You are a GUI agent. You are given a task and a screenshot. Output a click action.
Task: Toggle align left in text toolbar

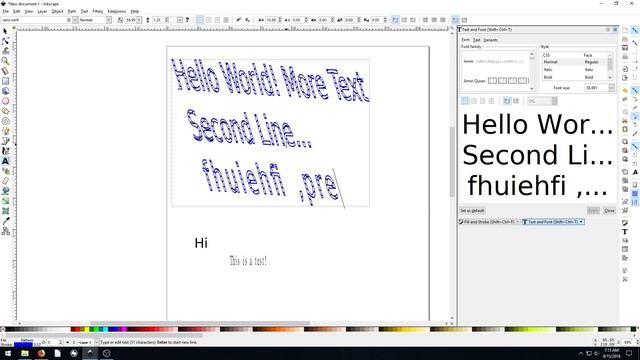200,20
